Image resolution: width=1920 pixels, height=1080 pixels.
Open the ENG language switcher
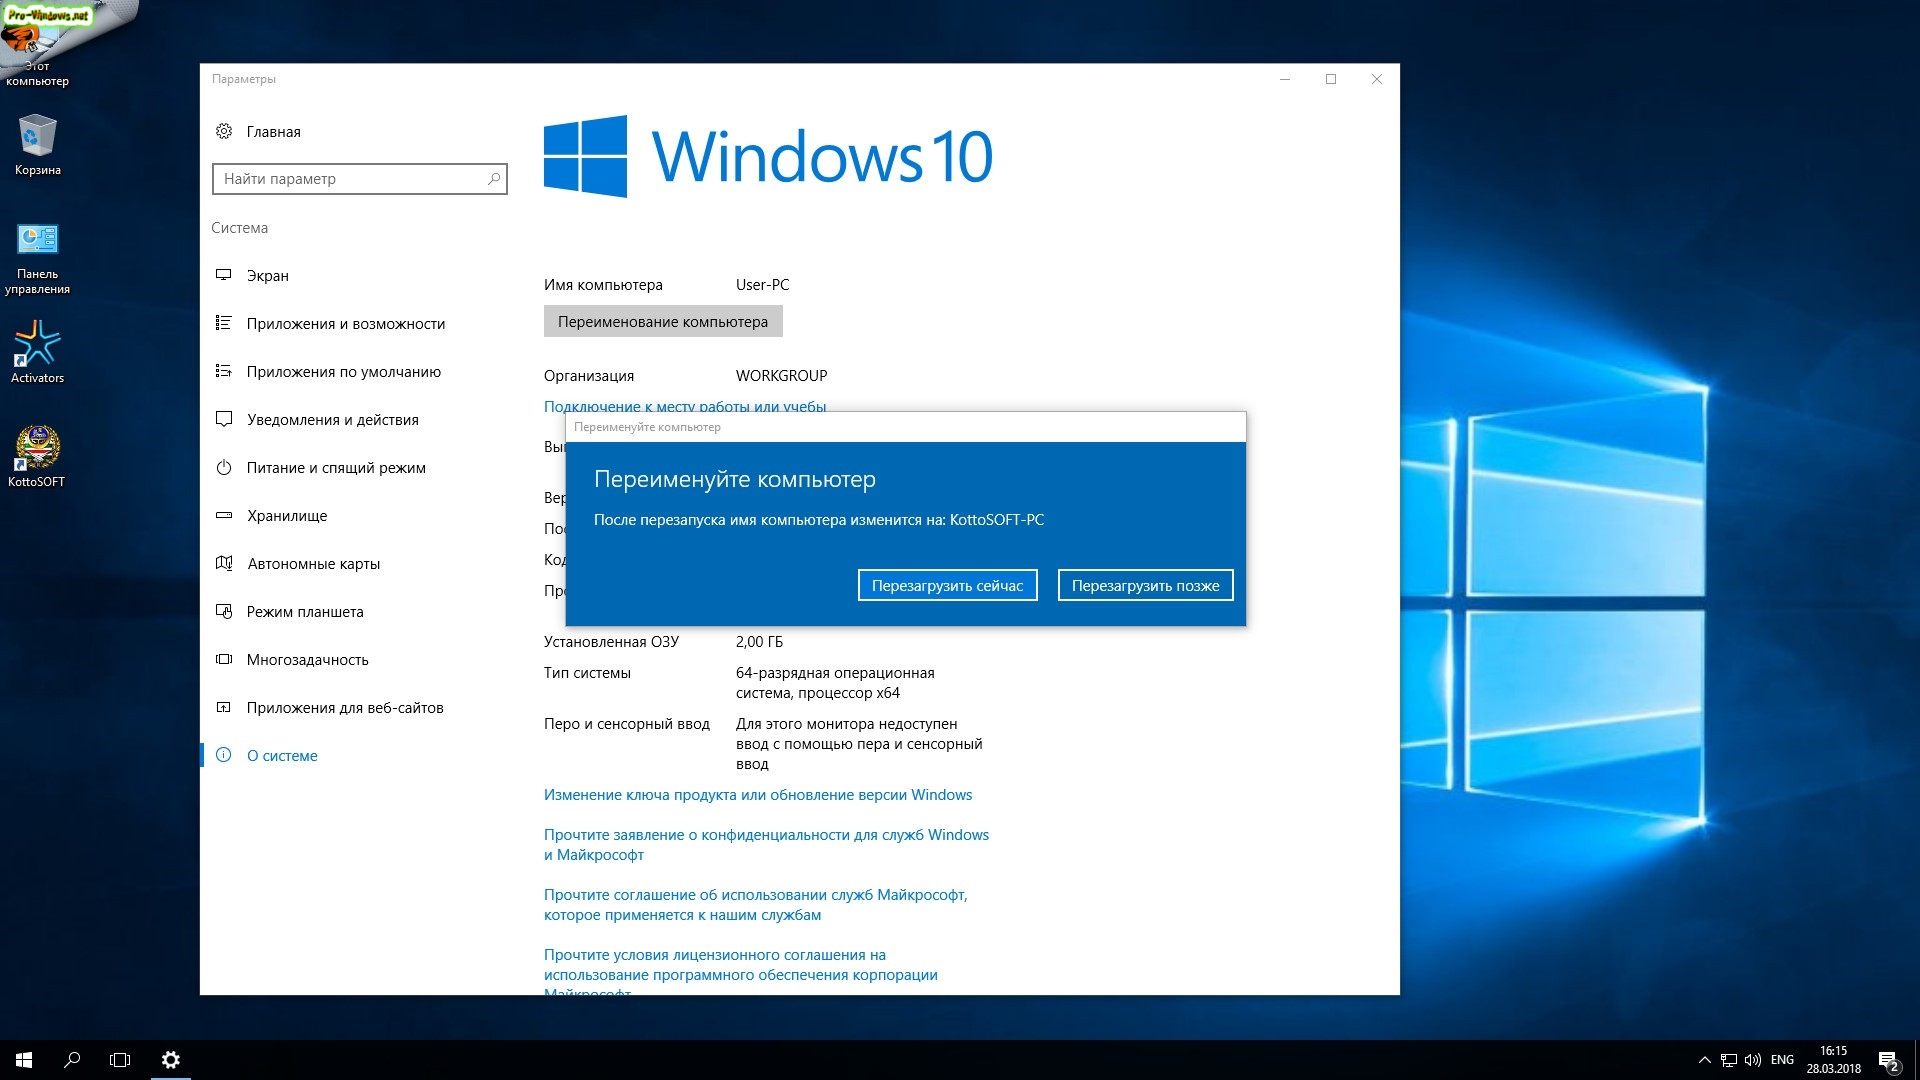pyautogui.click(x=1782, y=1060)
